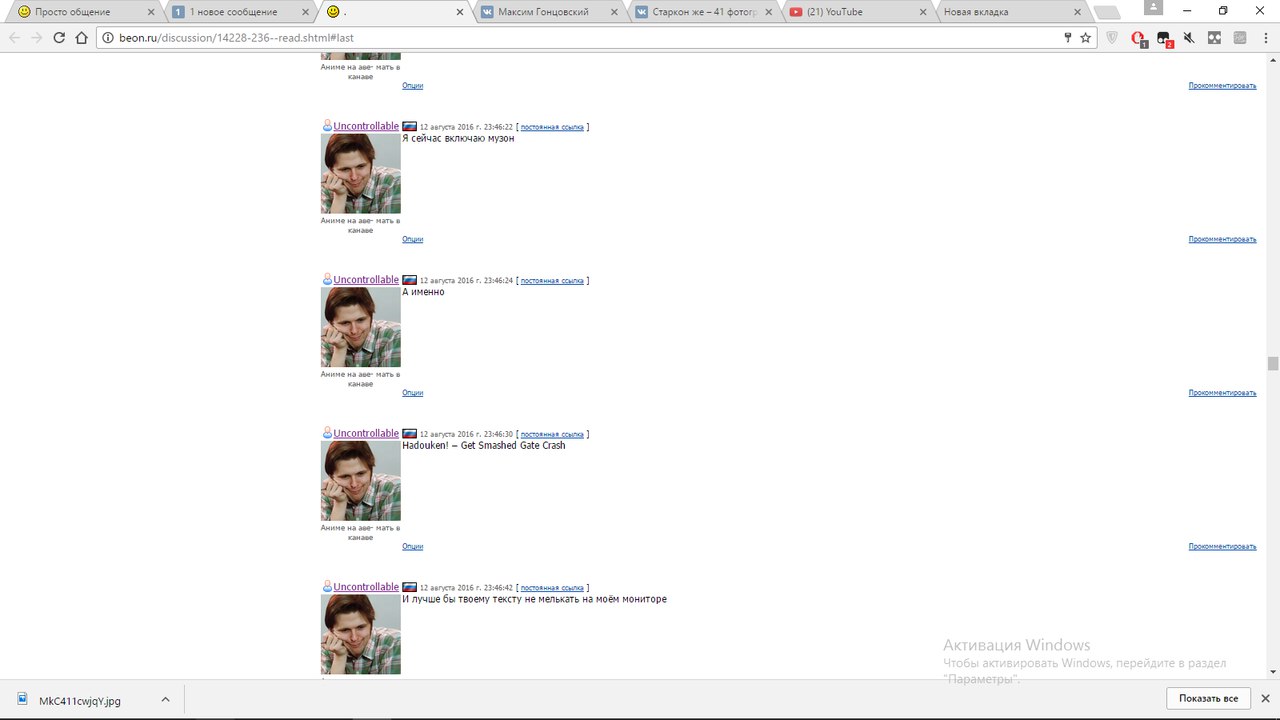Open Chrome's three-dot menu

(x=1265, y=38)
